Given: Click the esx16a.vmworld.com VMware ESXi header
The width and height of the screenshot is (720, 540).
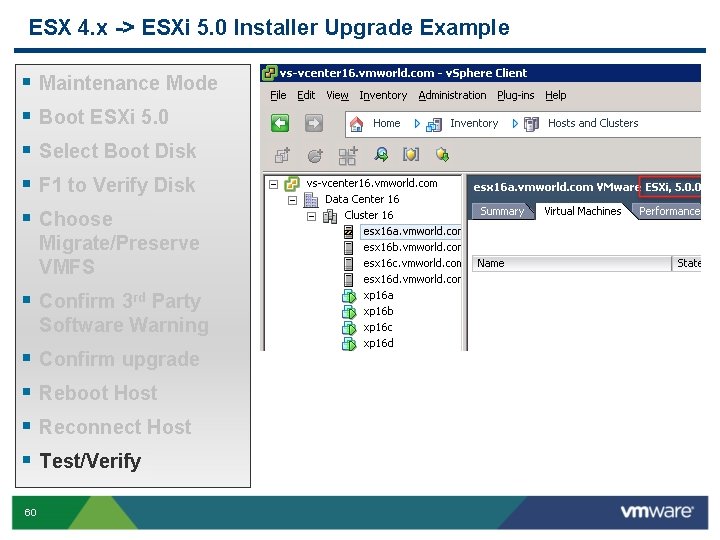Looking at the screenshot, I should (586, 187).
